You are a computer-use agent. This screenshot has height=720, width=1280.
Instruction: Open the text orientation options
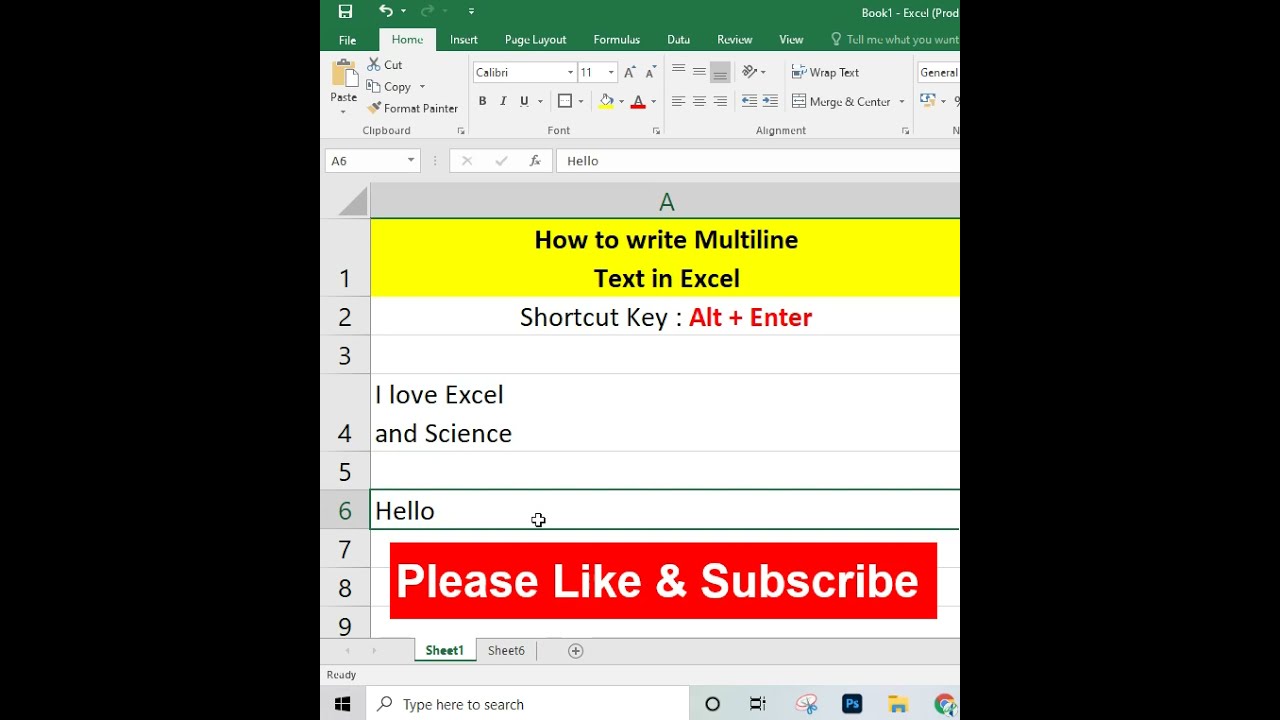[x=752, y=72]
